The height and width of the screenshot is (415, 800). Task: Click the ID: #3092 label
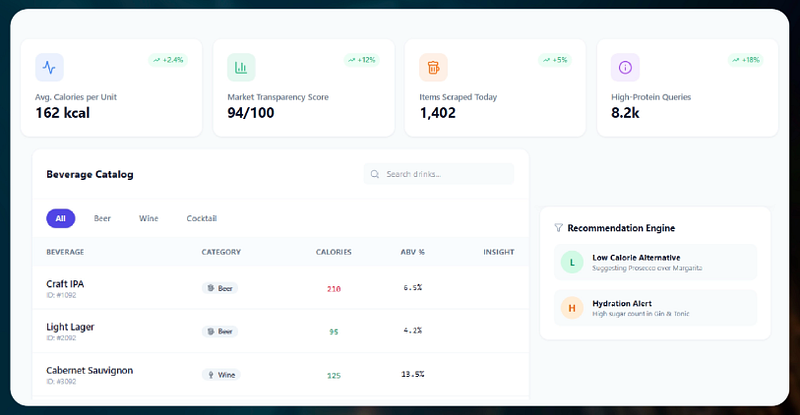click(x=61, y=381)
